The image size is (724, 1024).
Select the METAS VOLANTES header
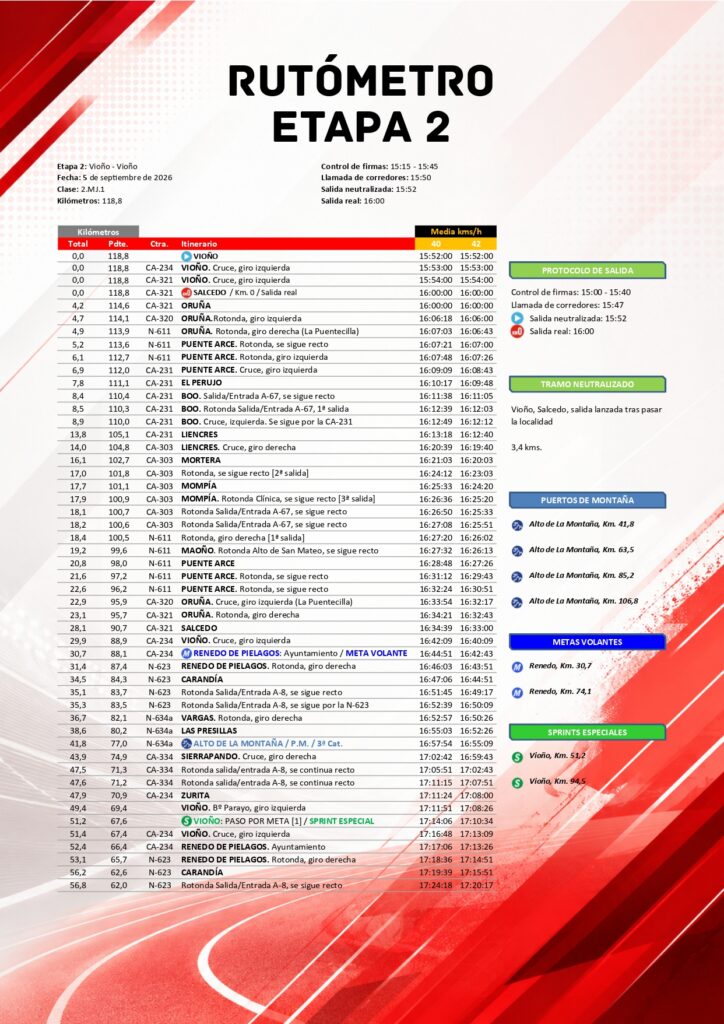click(588, 642)
